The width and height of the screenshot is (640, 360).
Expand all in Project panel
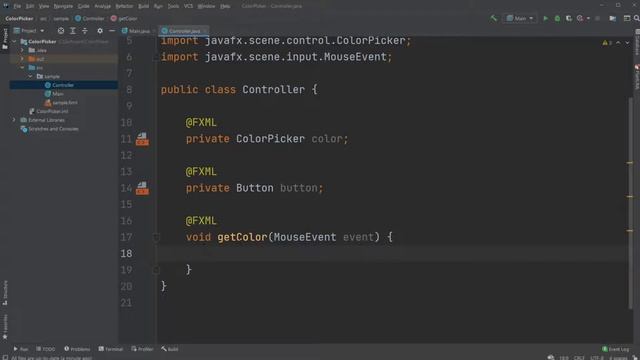click(x=73, y=31)
